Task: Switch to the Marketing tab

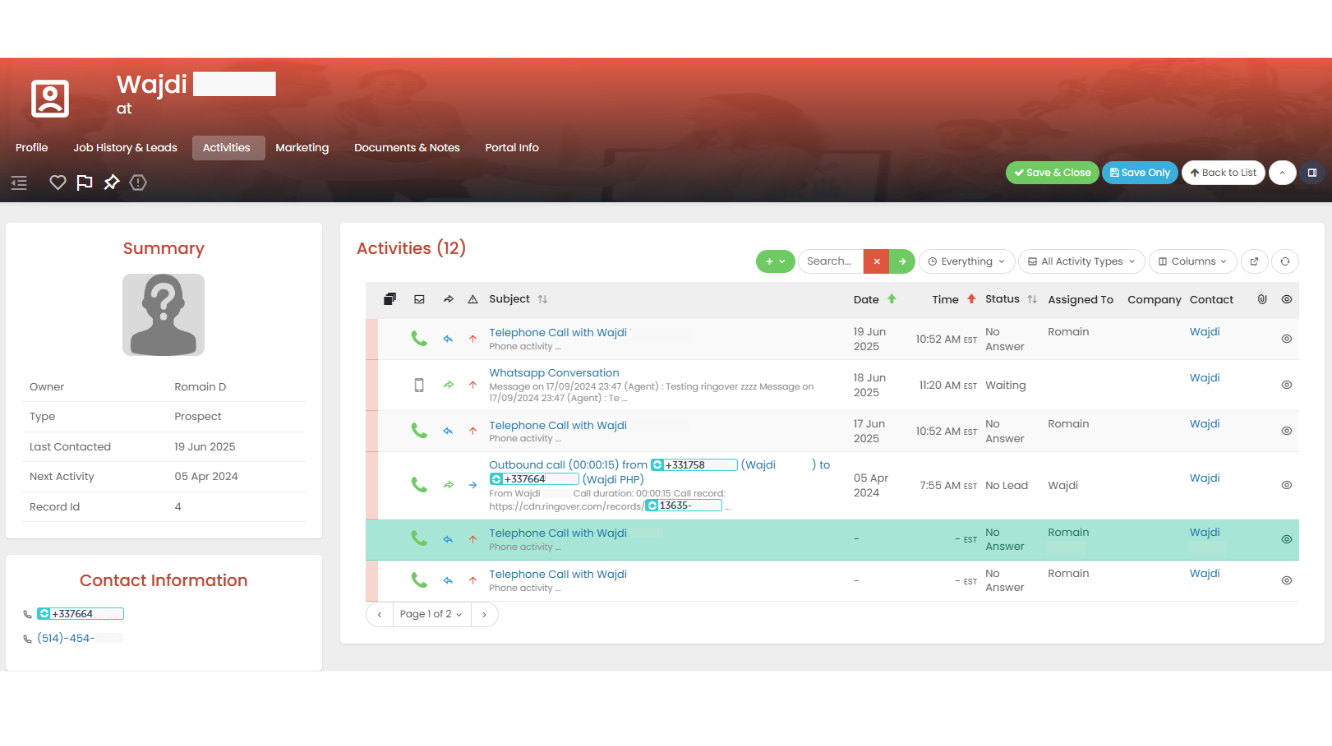Action: (x=302, y=147)
